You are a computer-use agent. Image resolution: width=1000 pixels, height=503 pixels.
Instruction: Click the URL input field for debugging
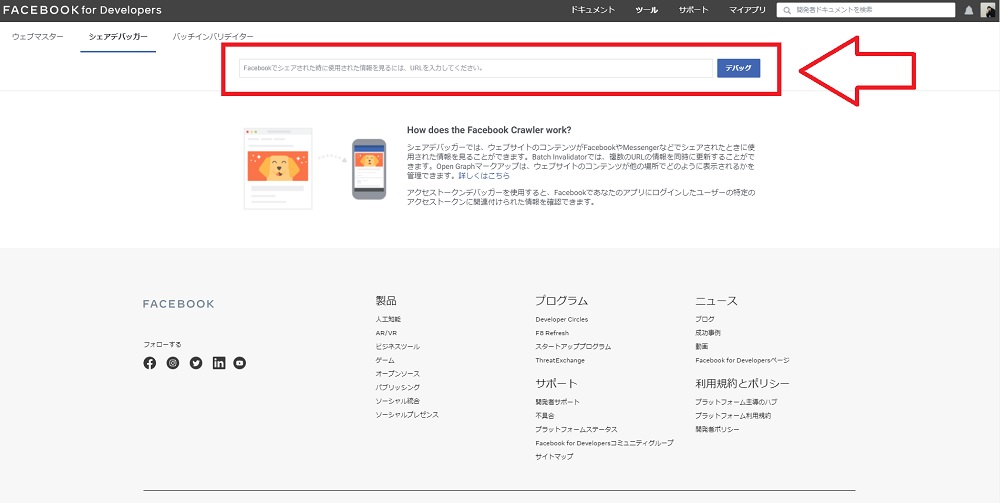(x=476, y=68)
